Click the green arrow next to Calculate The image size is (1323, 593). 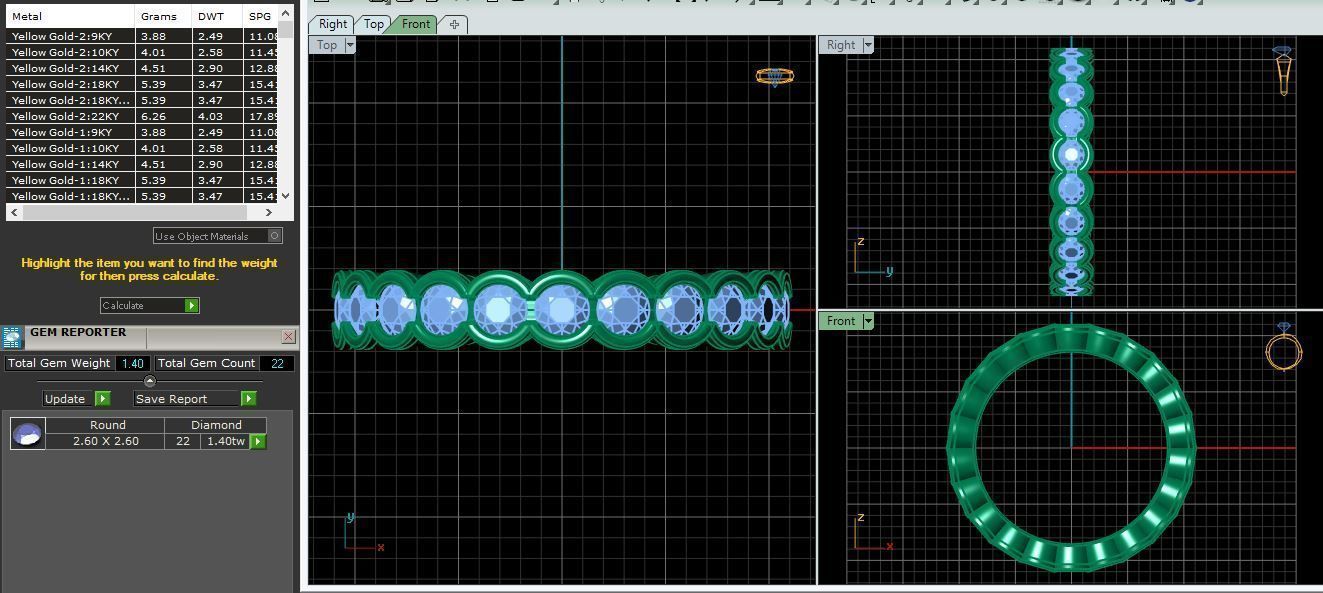pos(192,305)
